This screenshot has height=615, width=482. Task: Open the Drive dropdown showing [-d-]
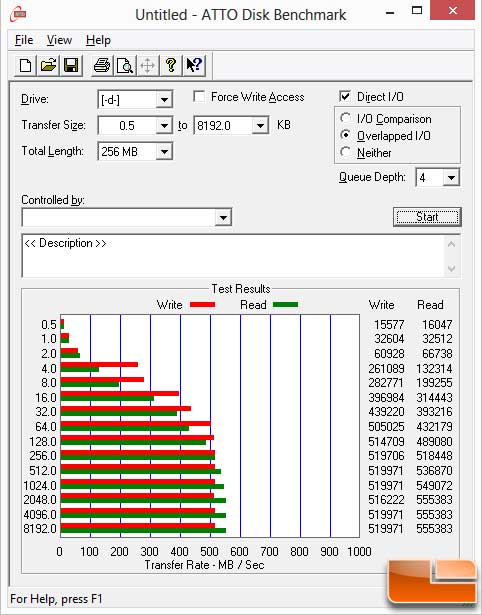tap(164, 100)
